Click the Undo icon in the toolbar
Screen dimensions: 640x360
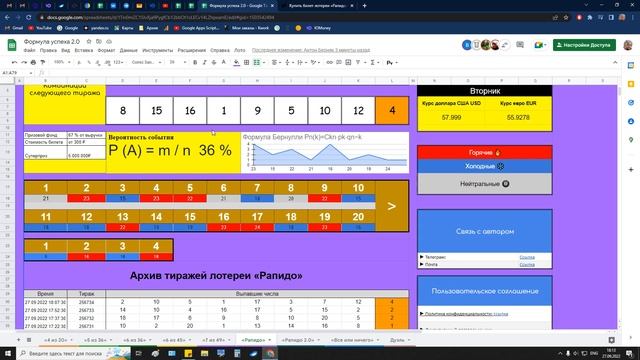tap(15, 62)
